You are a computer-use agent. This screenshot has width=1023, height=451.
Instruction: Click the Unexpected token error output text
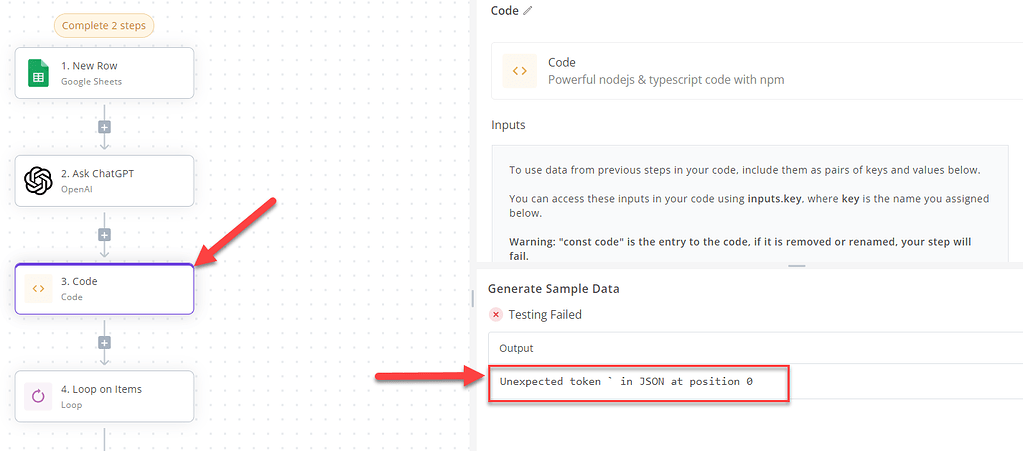626,382
